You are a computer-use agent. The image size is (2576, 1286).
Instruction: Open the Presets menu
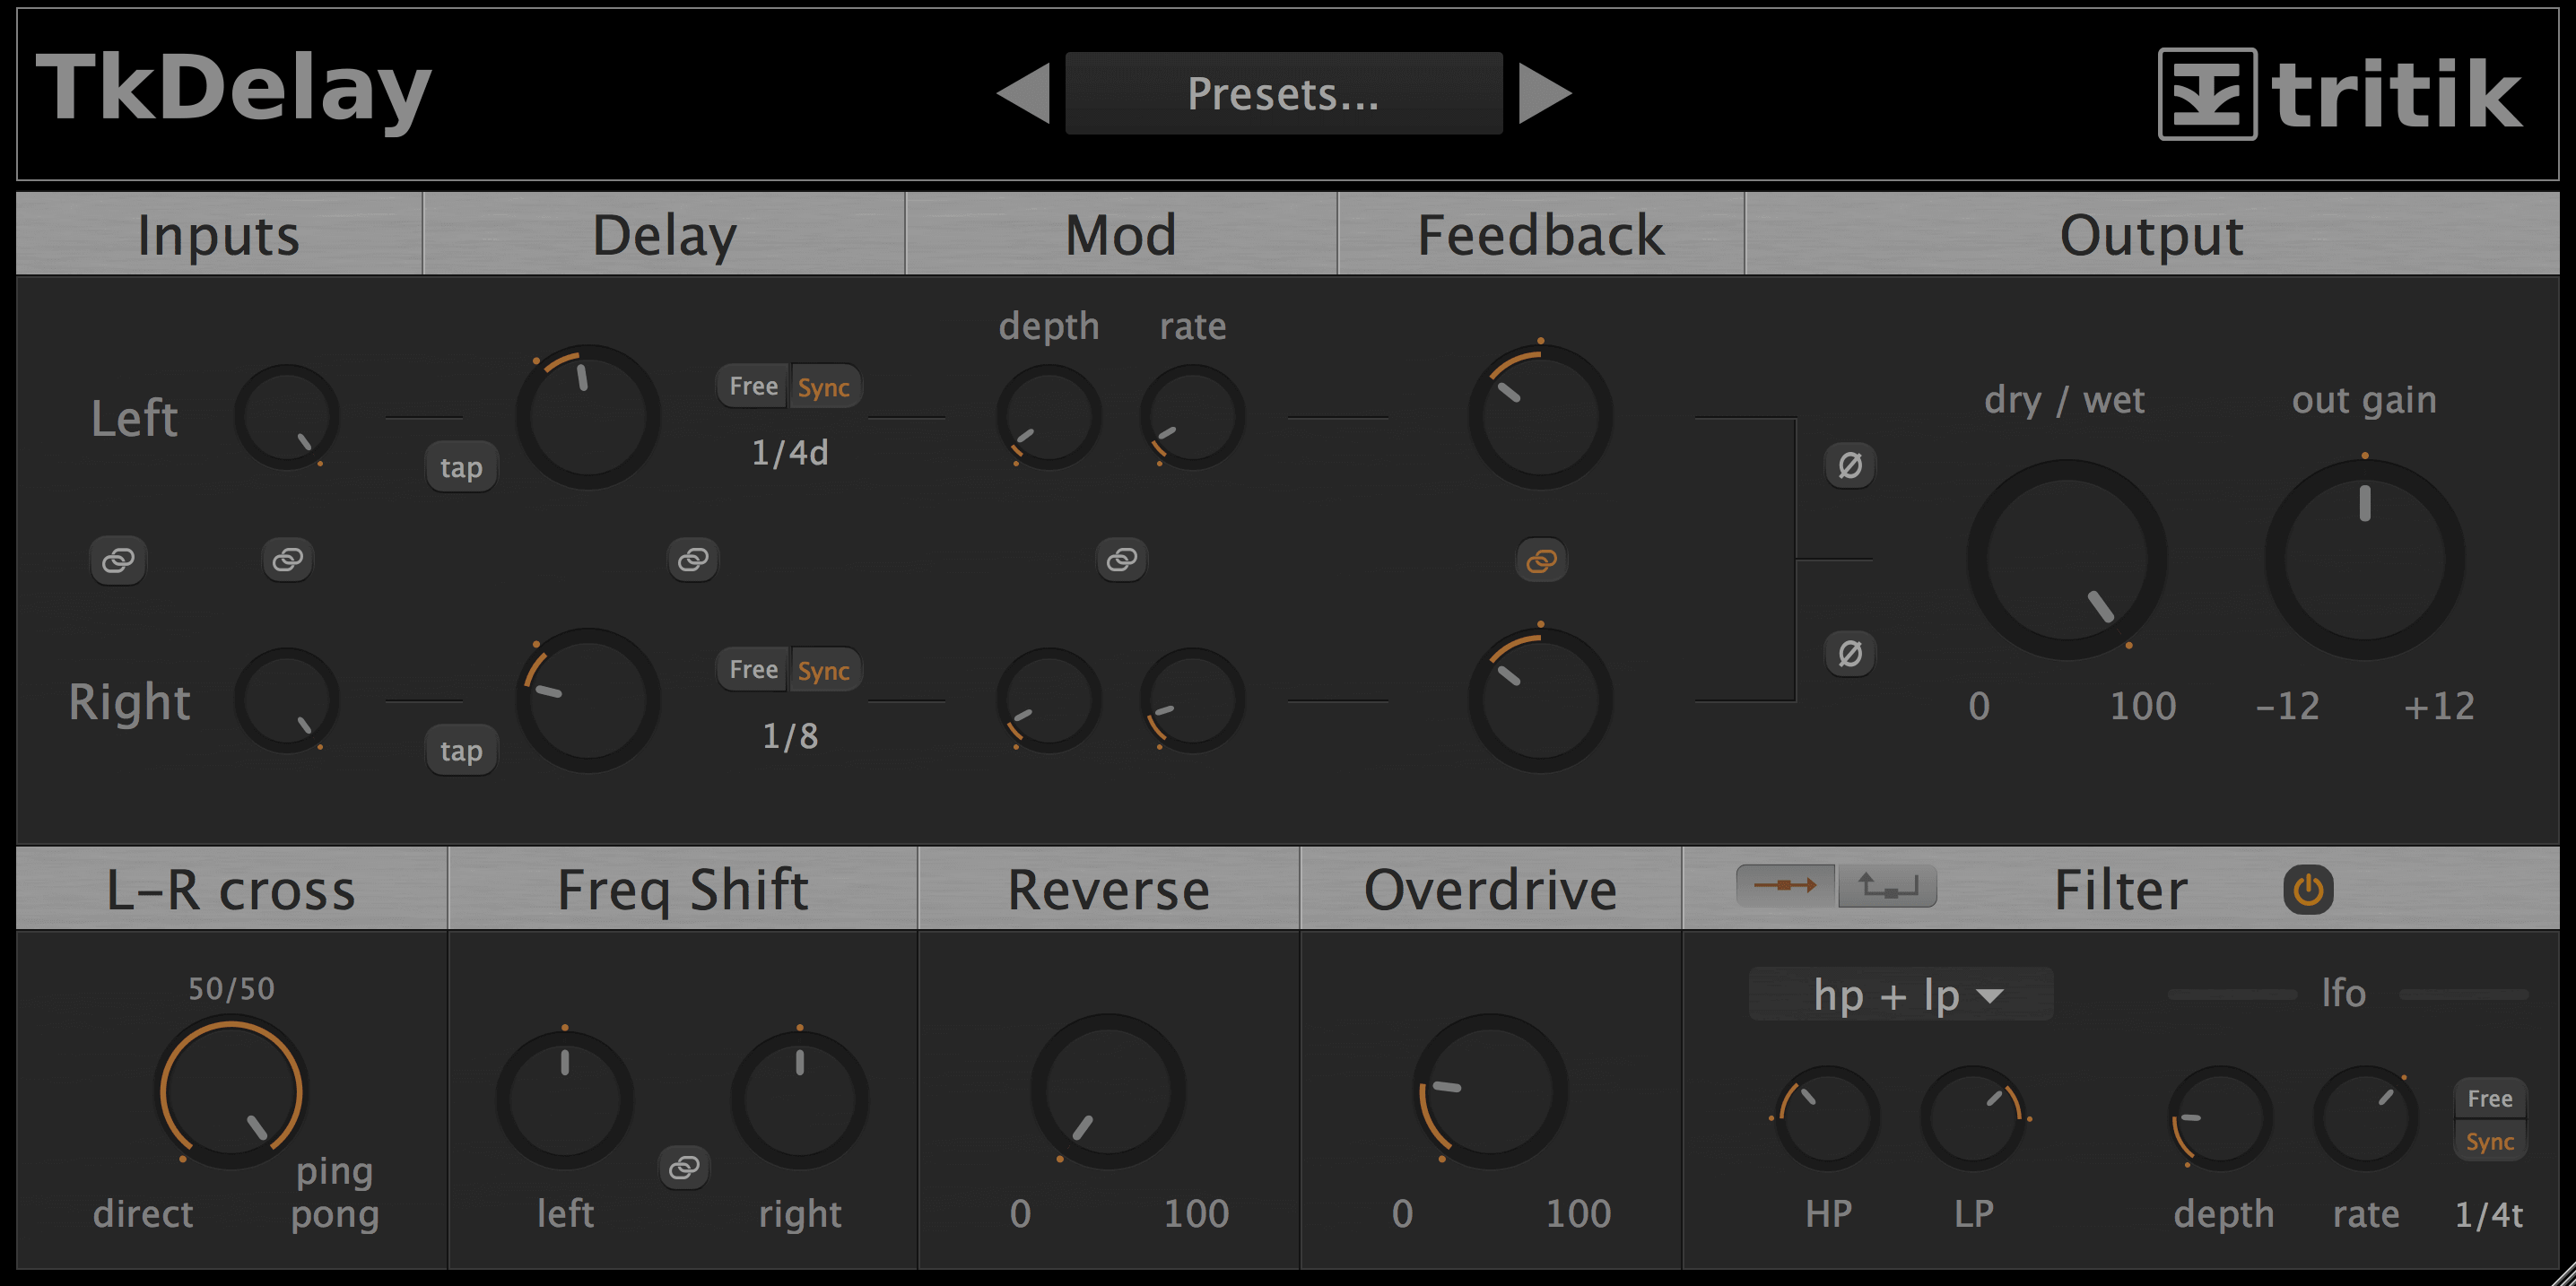click(1283, 93)
